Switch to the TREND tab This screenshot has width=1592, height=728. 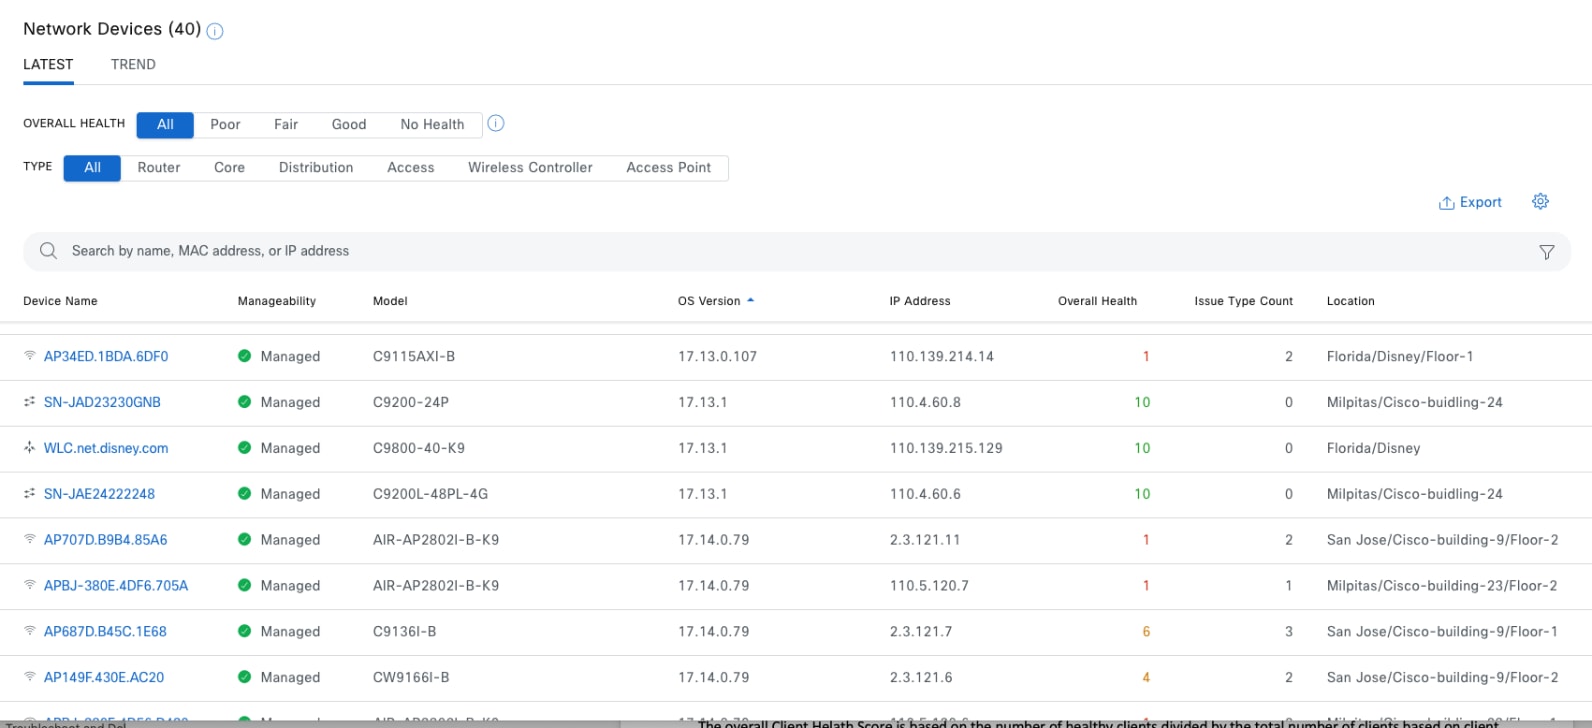[133, 65]
